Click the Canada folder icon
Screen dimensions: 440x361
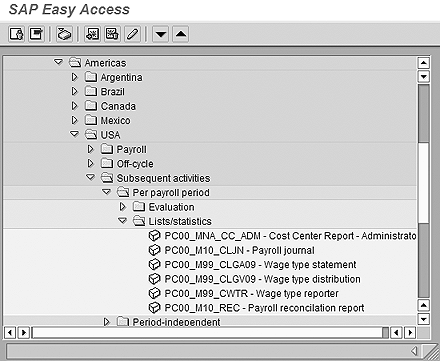point(91,106)
